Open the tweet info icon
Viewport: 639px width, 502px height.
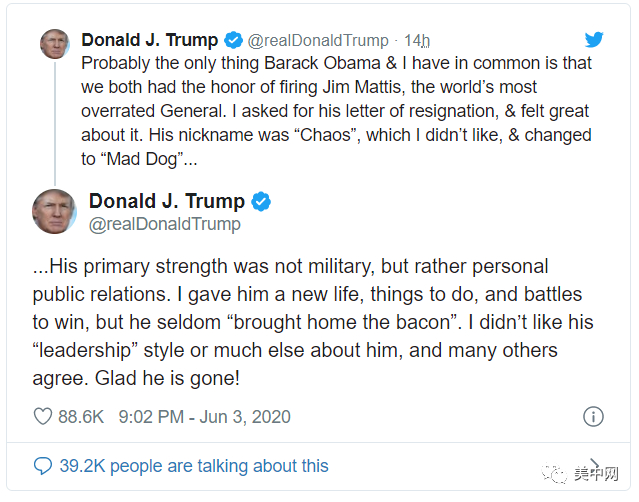[593, 416]
